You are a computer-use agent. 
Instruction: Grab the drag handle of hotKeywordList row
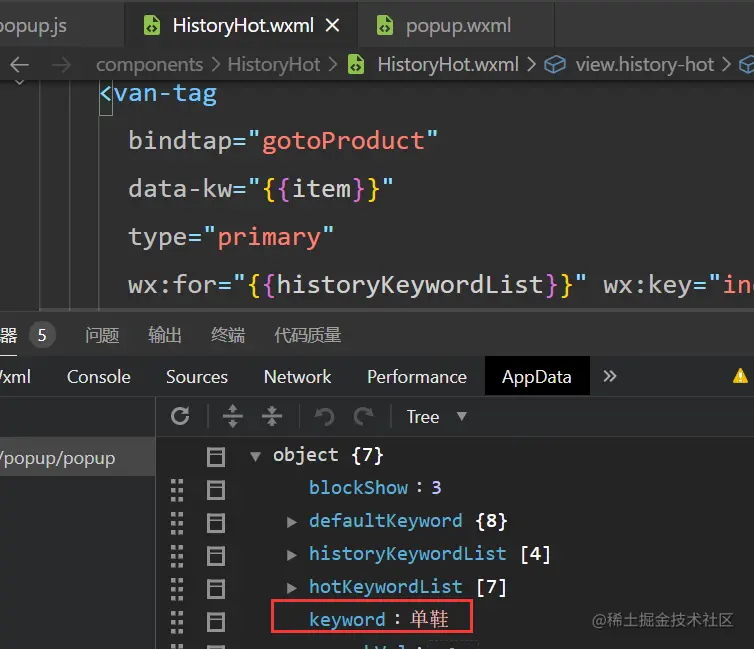pyautogui.click(x=177, y=589)
